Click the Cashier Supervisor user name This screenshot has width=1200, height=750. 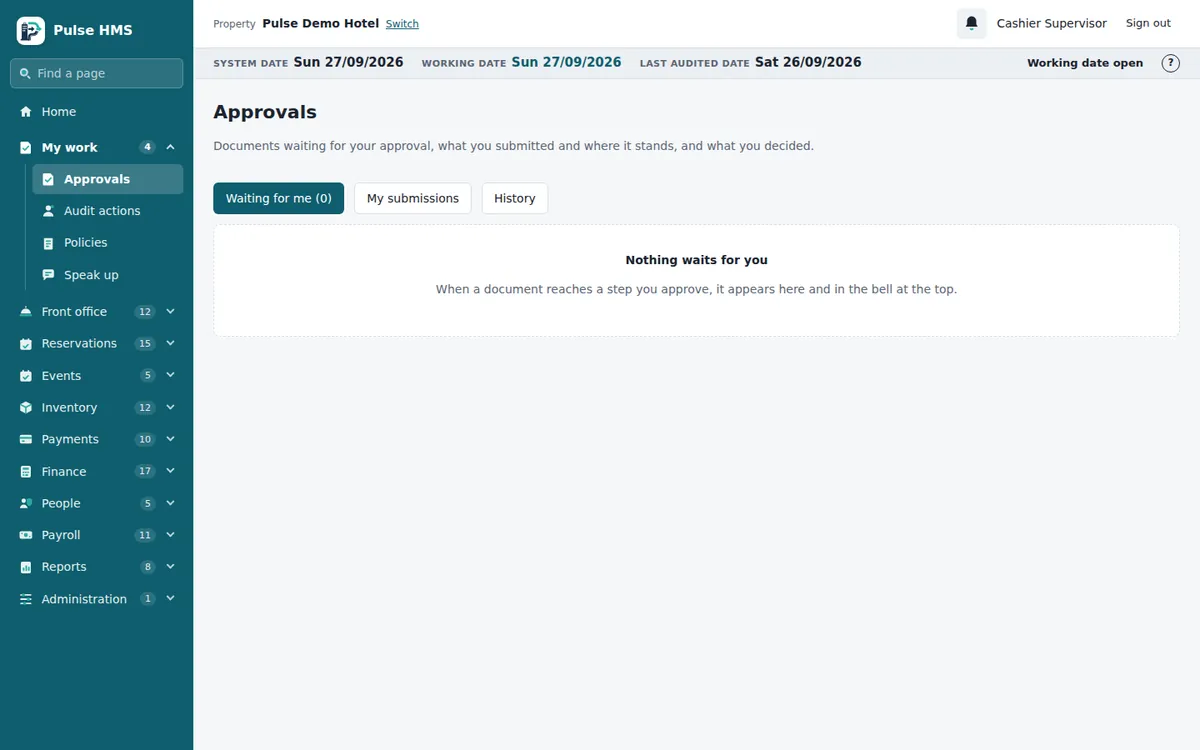[x=1052, y=23]
